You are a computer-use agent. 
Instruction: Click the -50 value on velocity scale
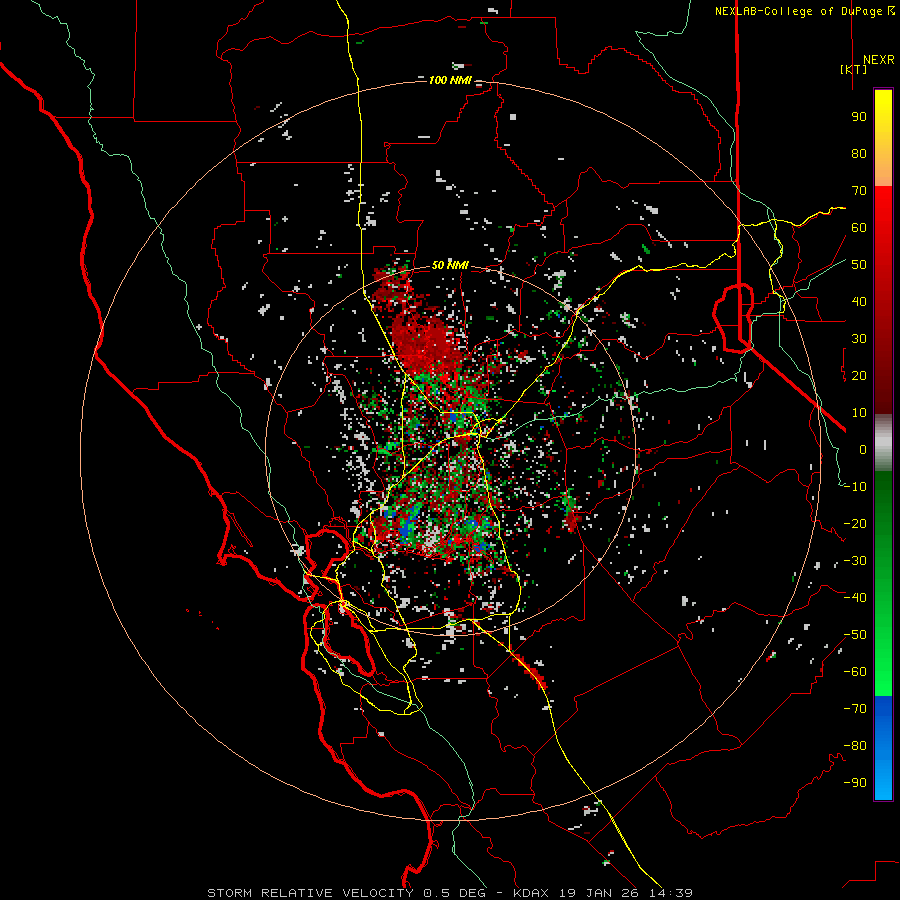pyautogui.click(x=855, y=635)
